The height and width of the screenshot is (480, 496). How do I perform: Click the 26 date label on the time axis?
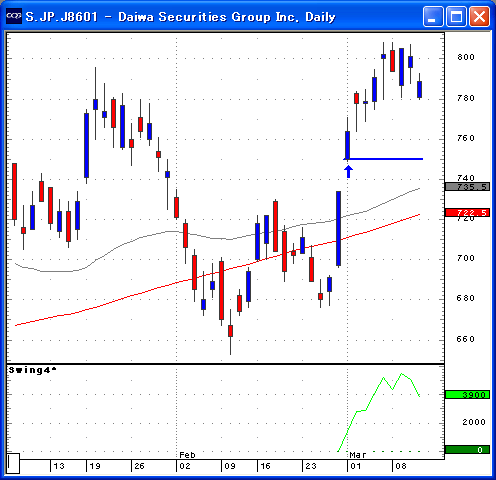tap(139, 466)
